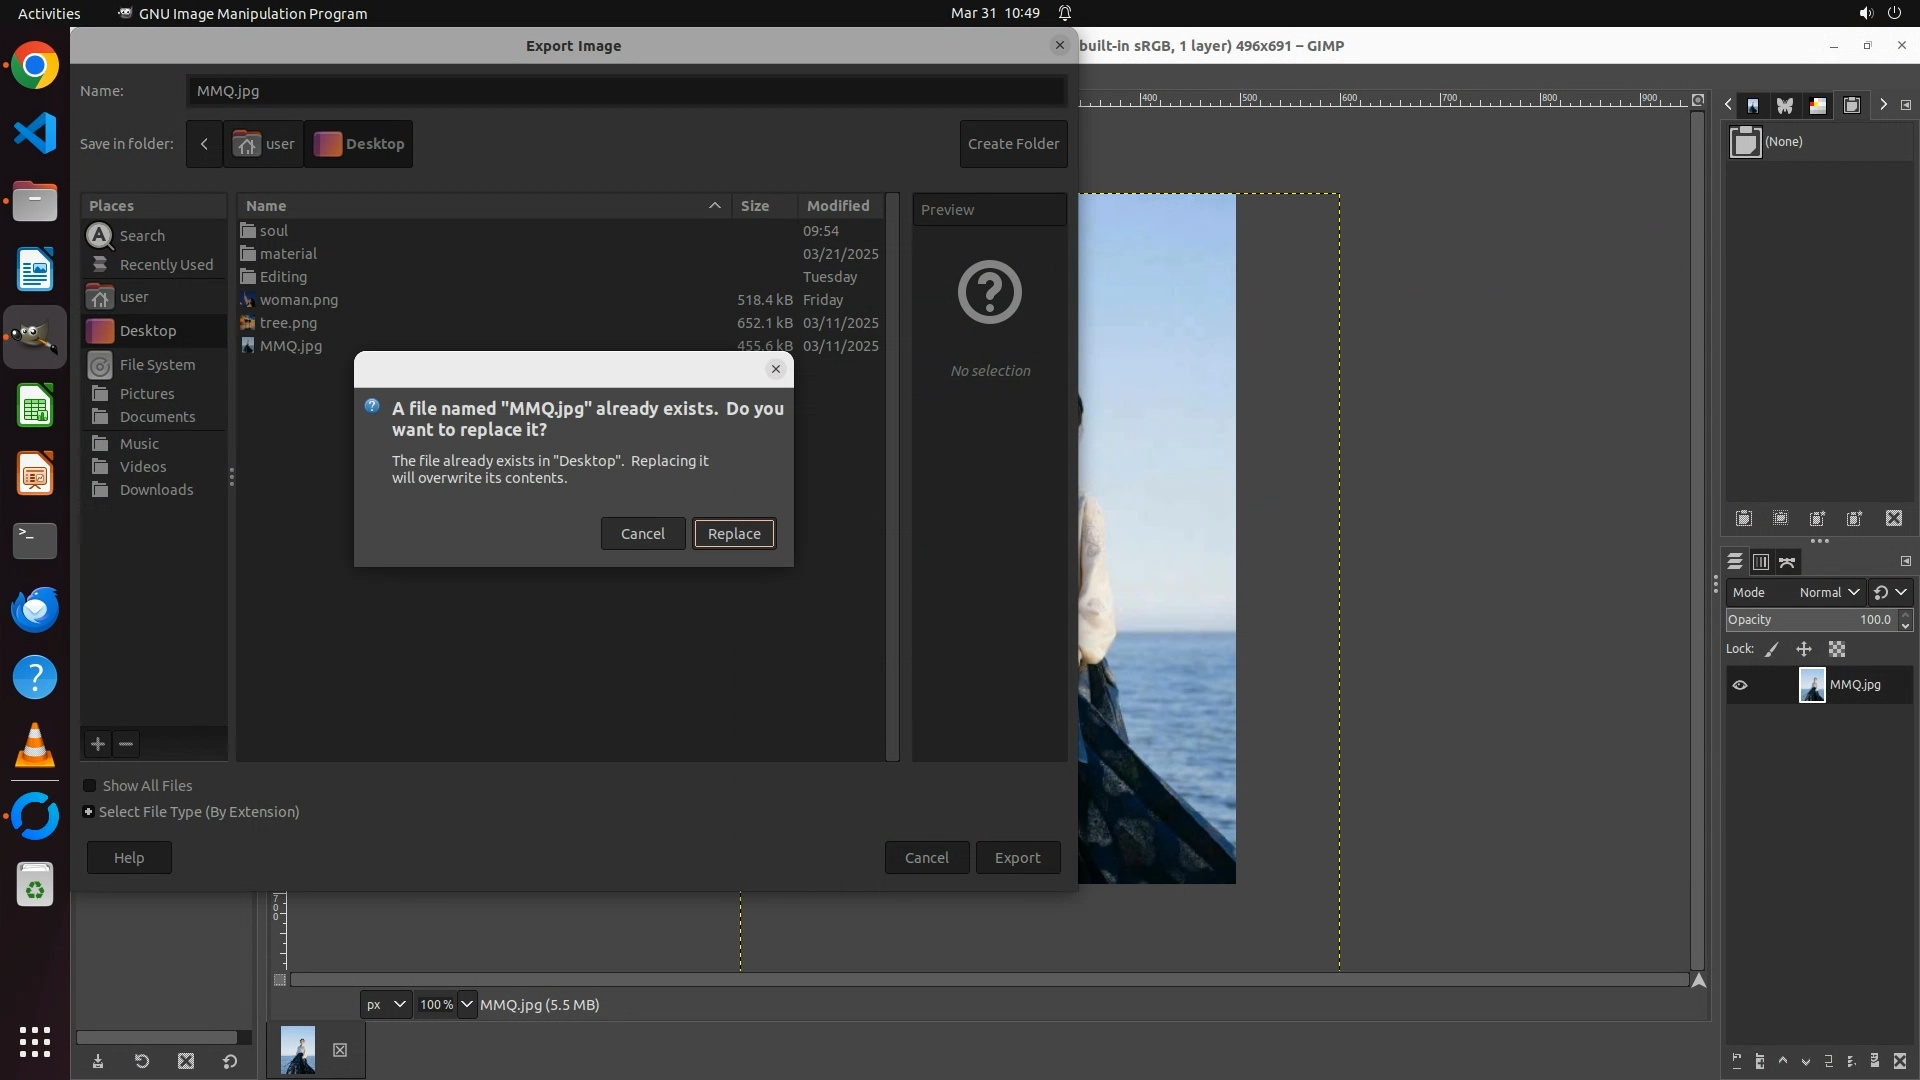Click the navigate image display arrow icon
This screenshot has width=1920, height=1080.
(1698, 980)
